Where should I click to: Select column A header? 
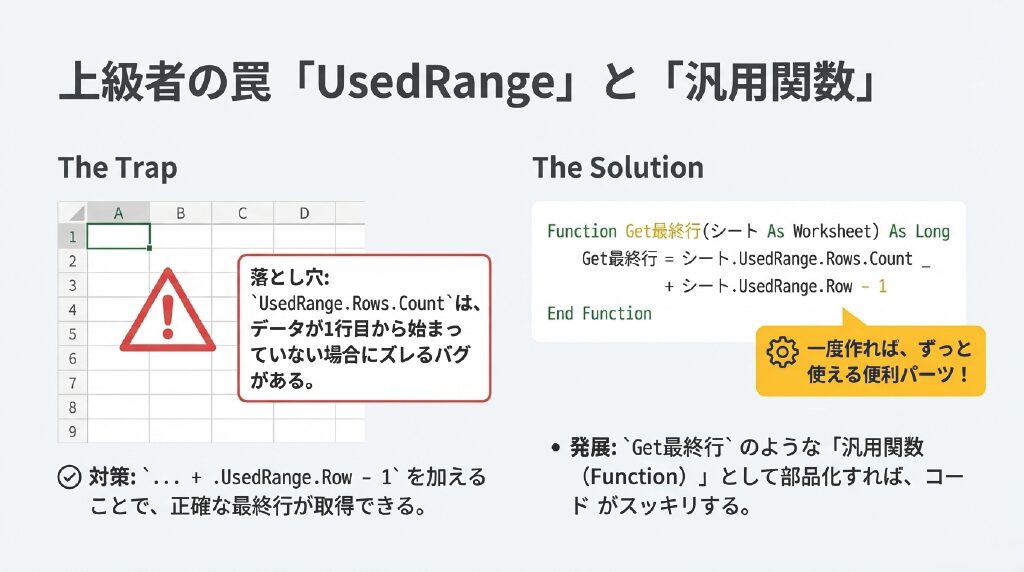coord(118,213)
